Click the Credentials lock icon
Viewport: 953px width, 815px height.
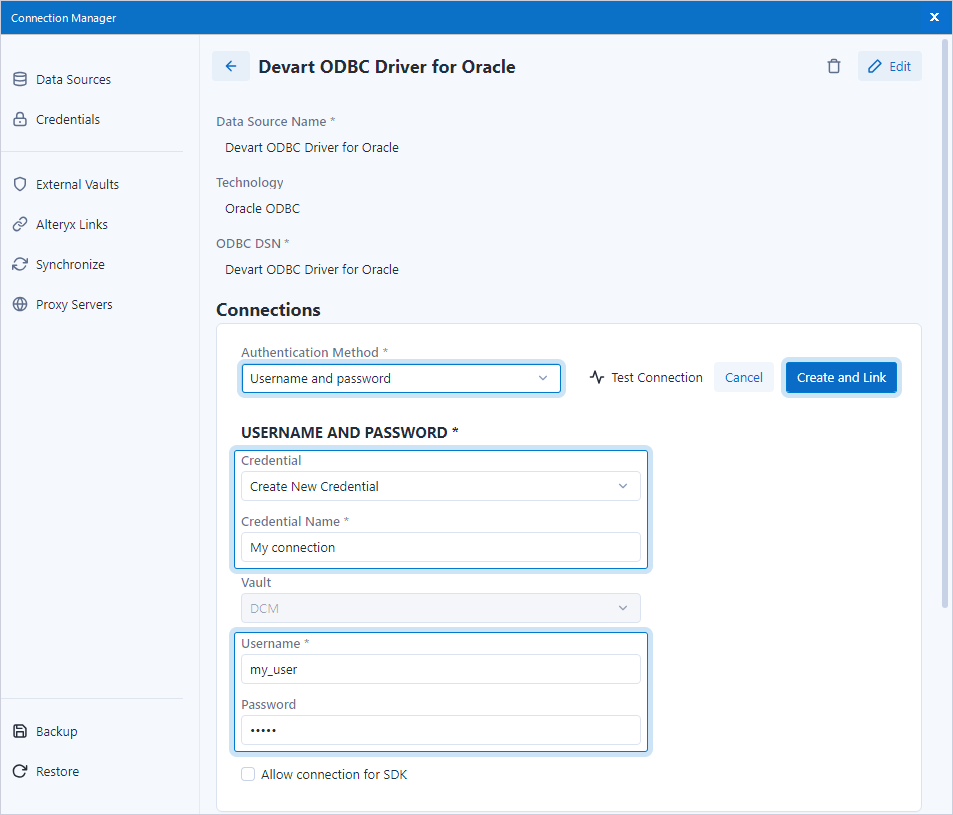pos(20,120)
